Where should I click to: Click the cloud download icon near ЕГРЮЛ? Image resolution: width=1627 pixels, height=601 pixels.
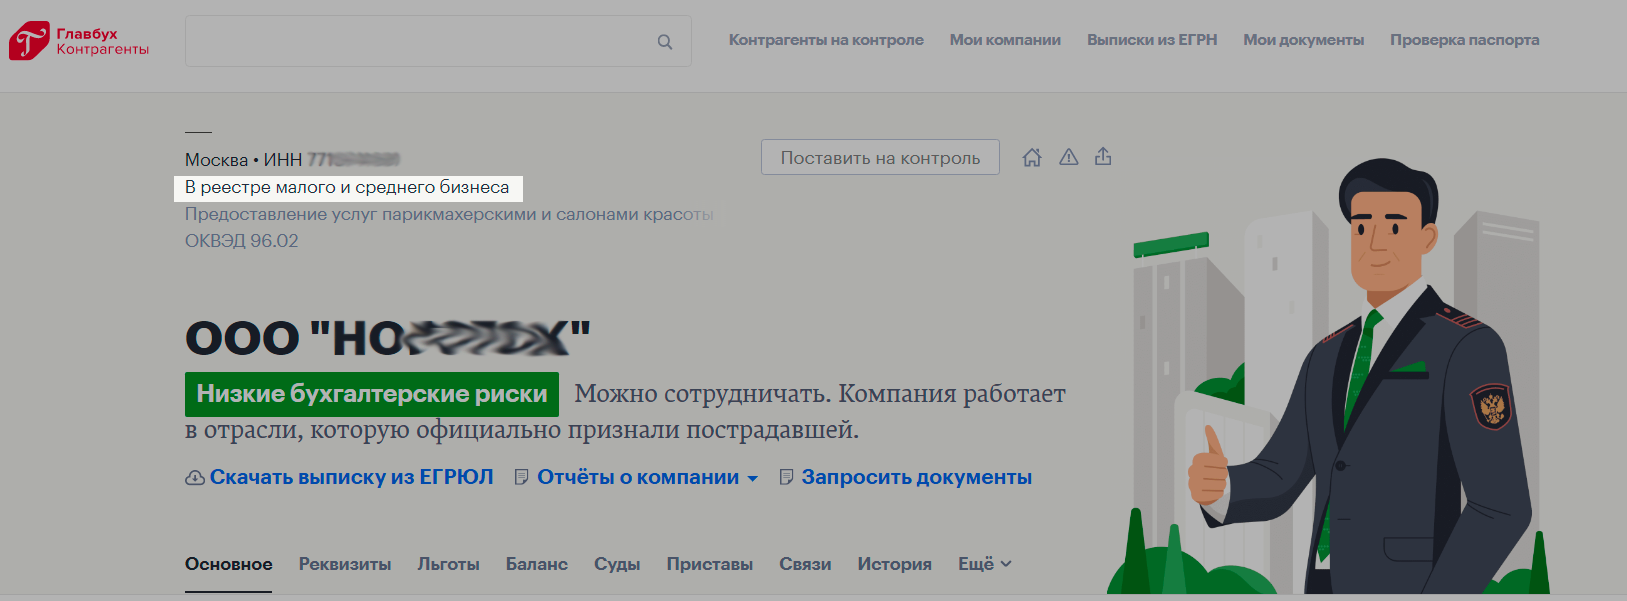[x=195, y=478]
